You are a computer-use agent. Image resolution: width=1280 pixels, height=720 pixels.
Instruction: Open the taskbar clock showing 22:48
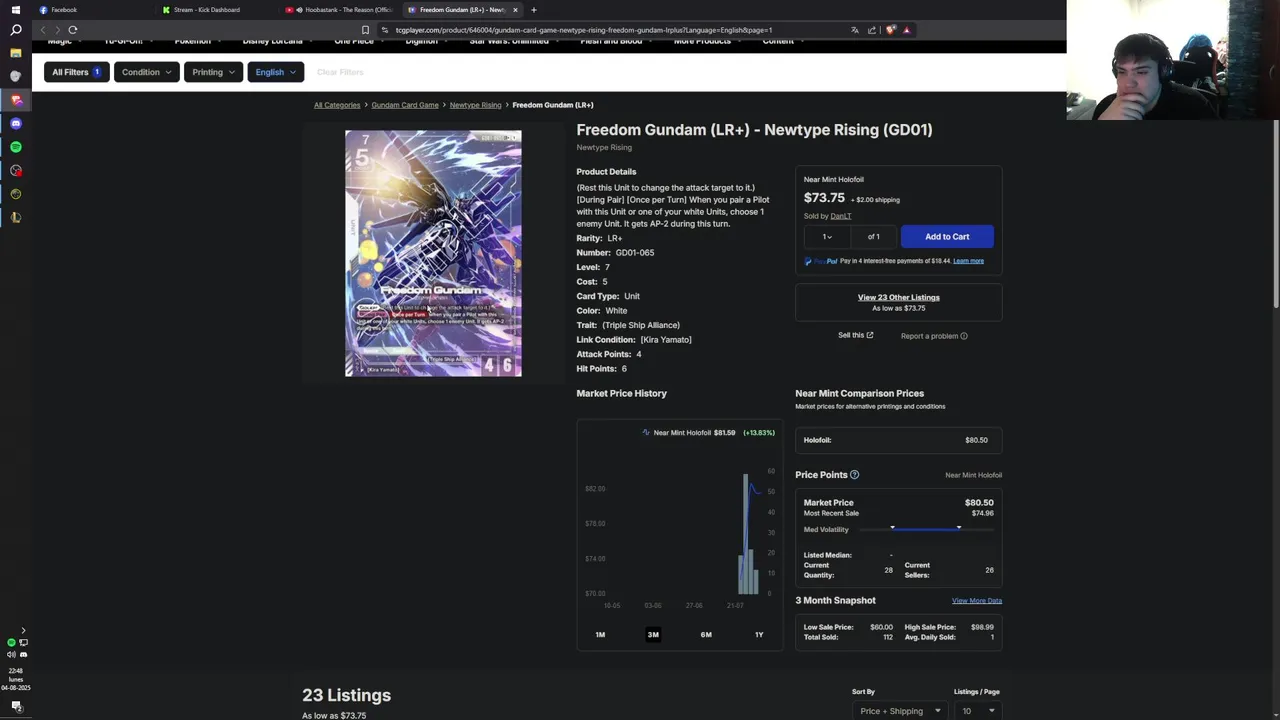(x=15, y=679)
